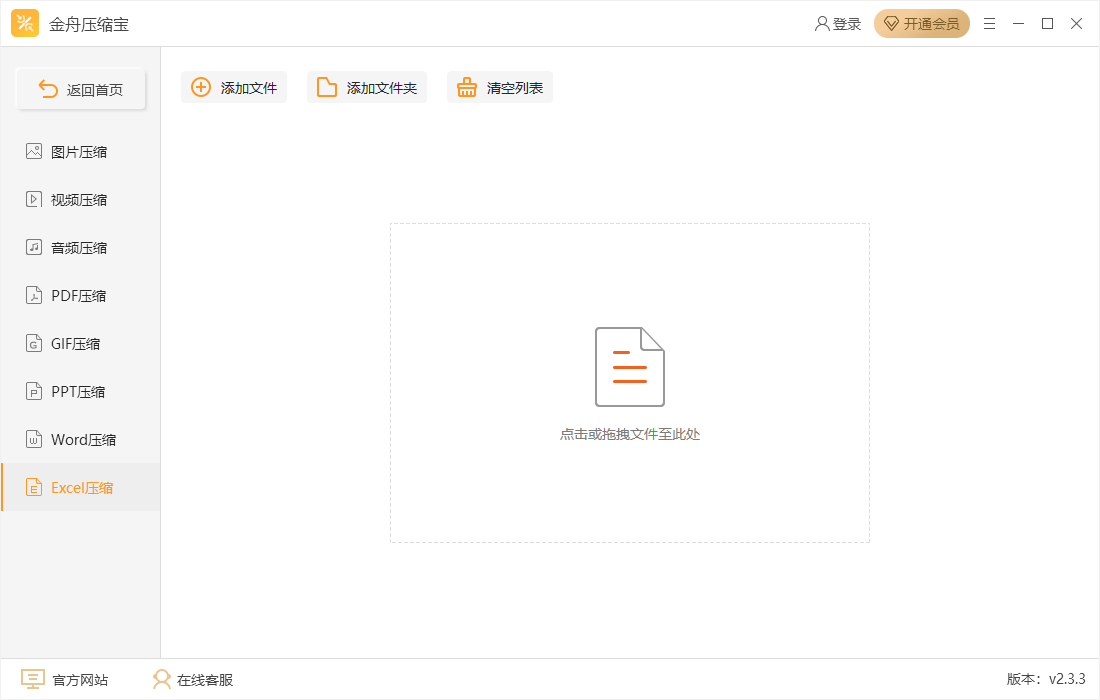
Task: Click the 开通会员 membership button
Action: point(921,23)
